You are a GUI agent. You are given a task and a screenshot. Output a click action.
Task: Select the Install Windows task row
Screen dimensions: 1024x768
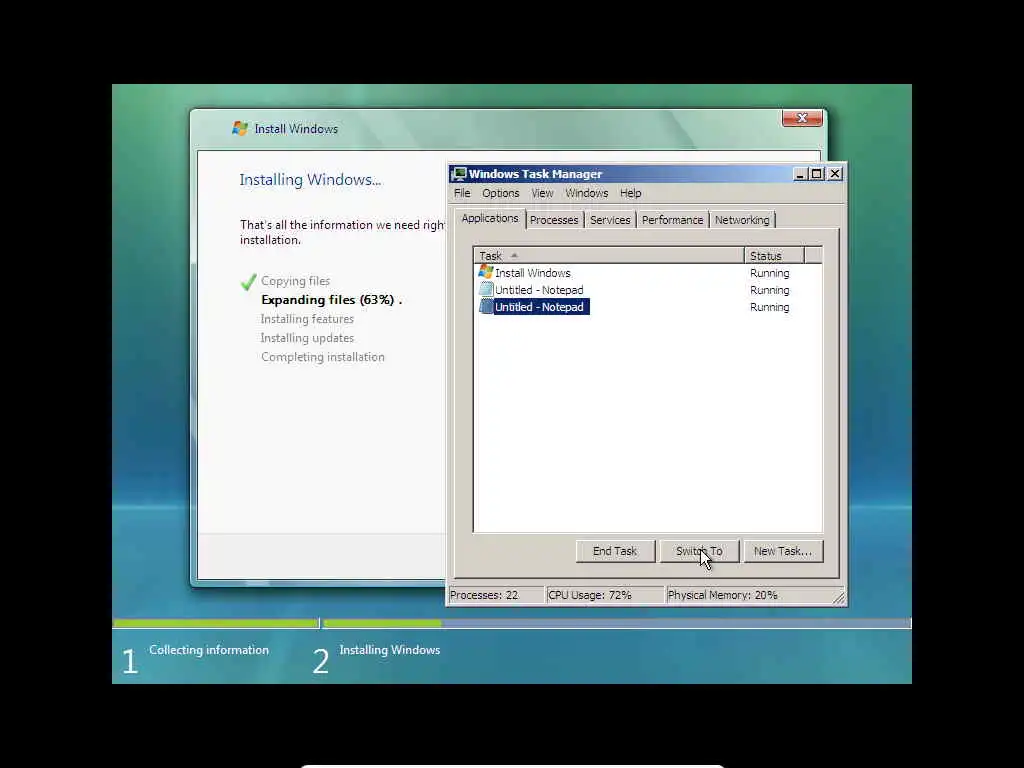(x=648, y=273)
